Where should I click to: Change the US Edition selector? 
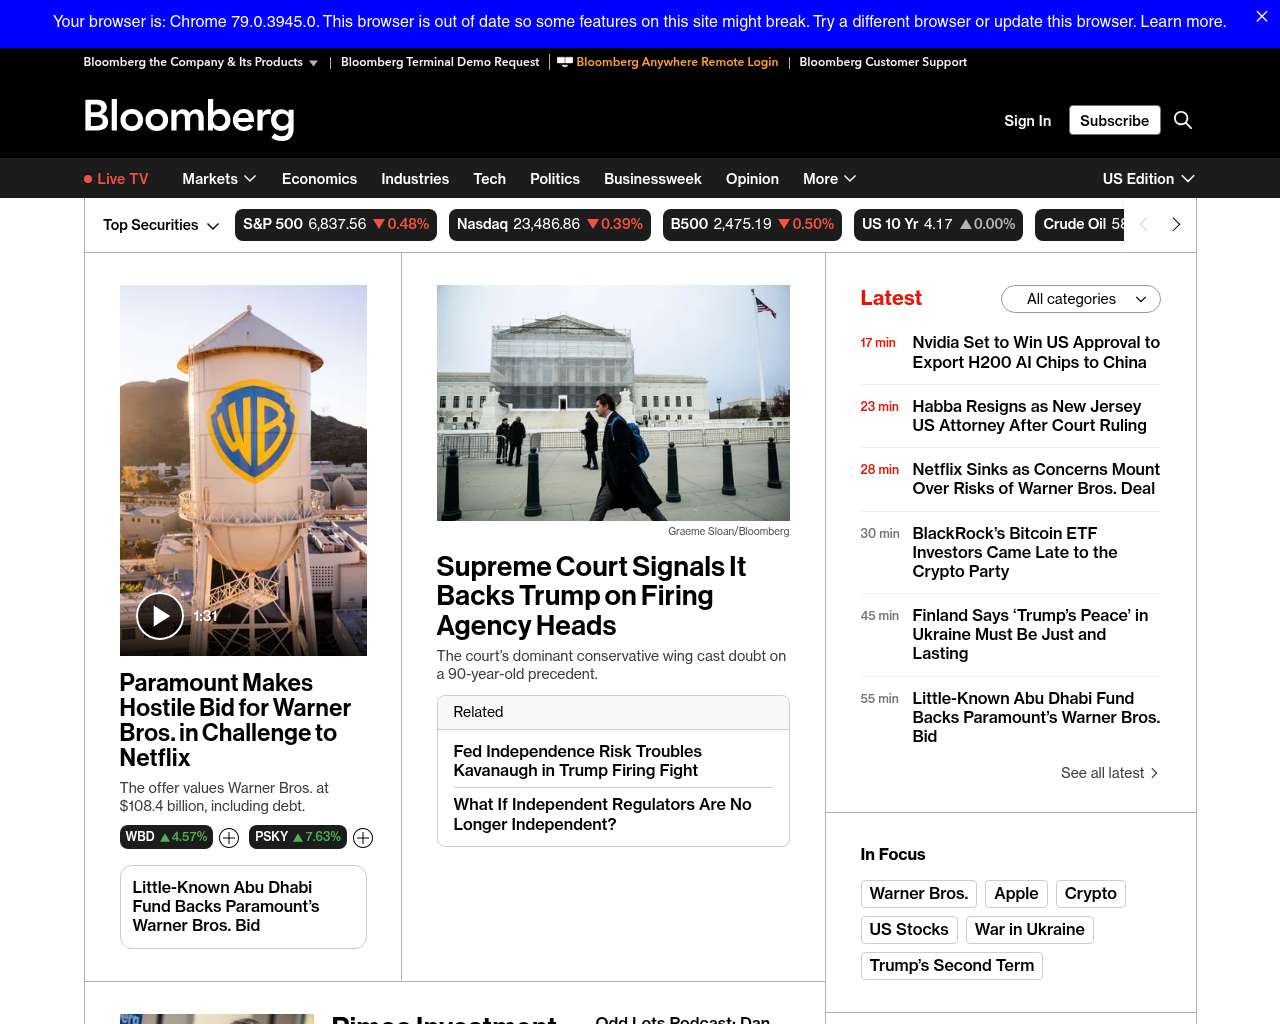tap(1148, 179)
